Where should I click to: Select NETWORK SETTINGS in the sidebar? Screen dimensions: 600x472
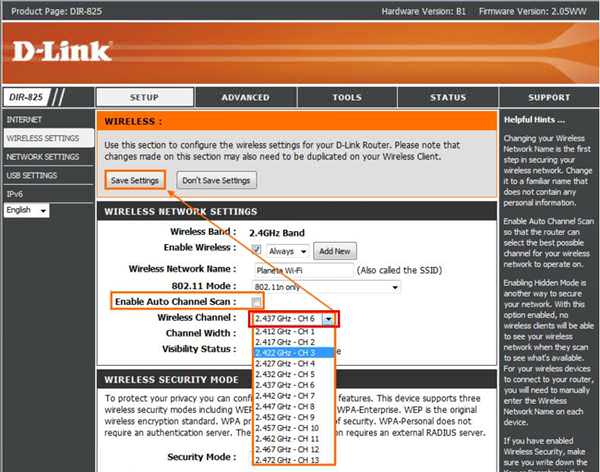[48, 157]
